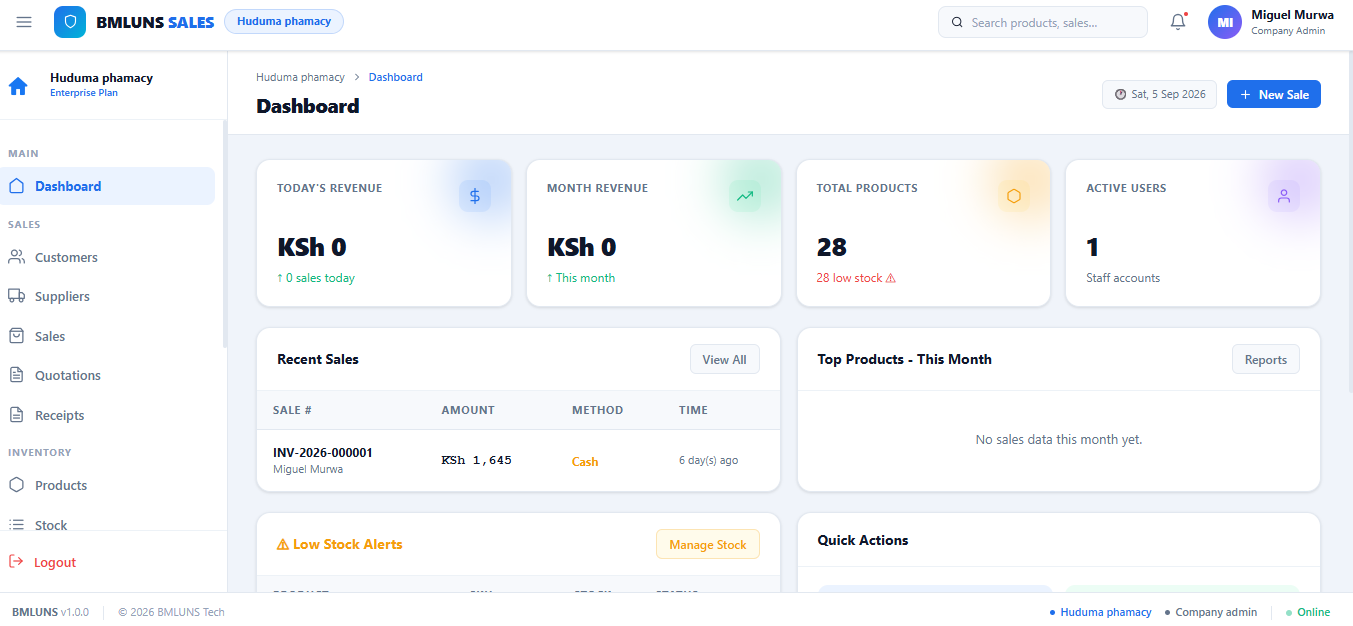The height and width of the screenshot is (626, 1353).
Task: Click the Enterprise Plan label
Action: [84, 93]
